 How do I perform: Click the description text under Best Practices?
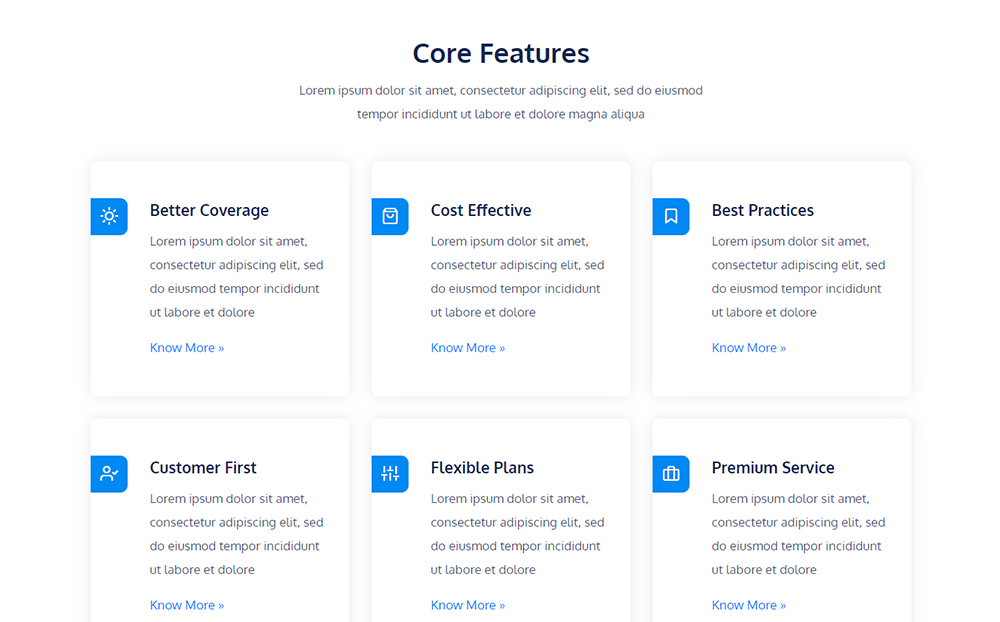(x=798, y=277)
